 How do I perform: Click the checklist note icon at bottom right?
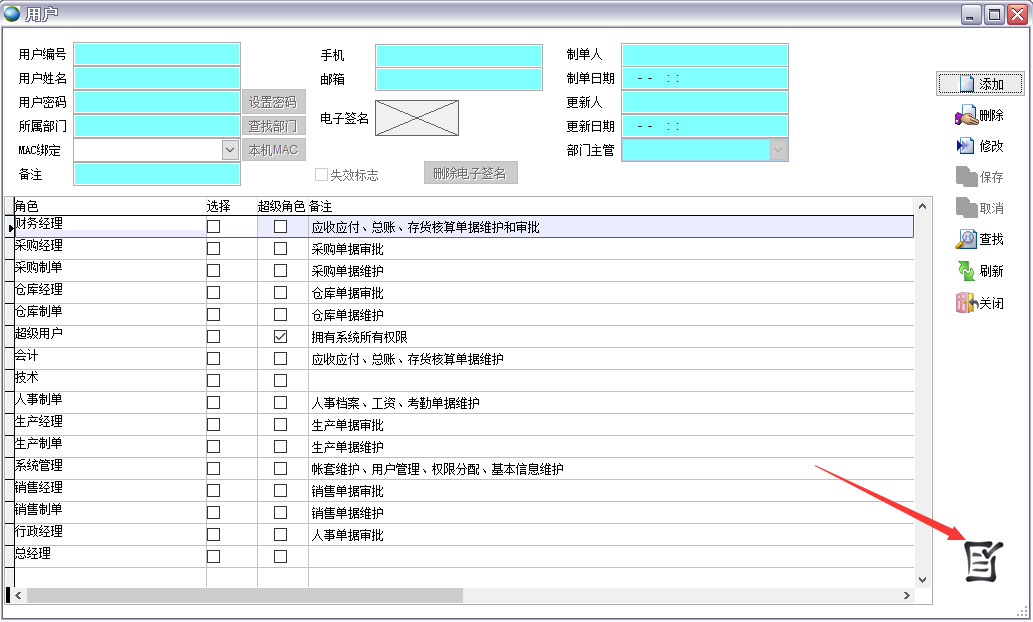point(983,560)
